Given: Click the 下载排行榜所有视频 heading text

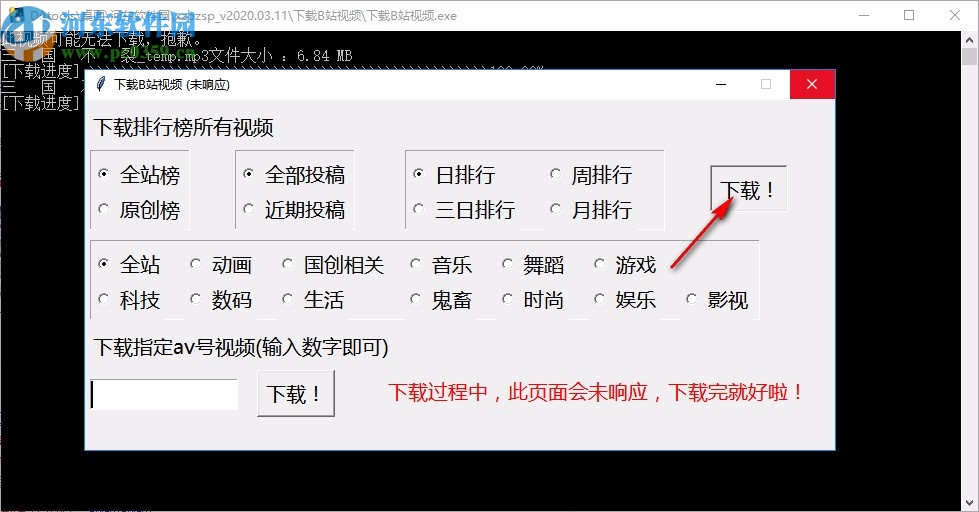Looking at the screenshot, I should (x=184, y=127).
